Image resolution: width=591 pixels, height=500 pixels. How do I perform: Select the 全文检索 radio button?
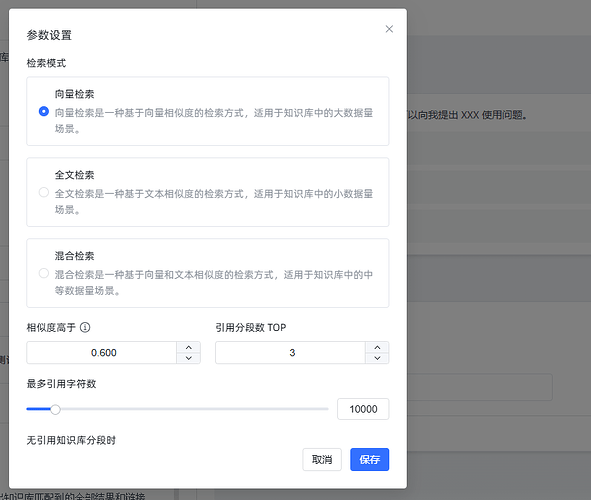click(x=44, y=192)
